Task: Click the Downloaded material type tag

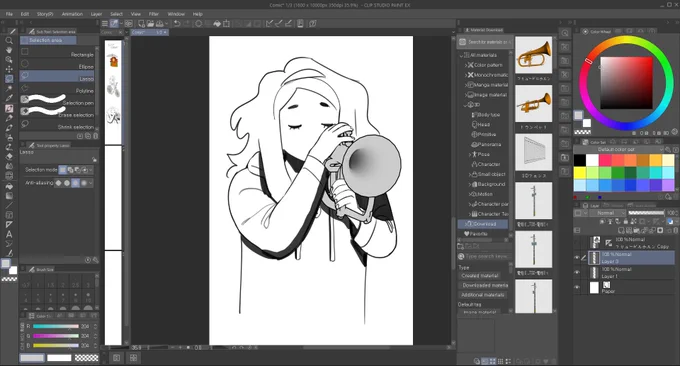Action: [x=484, y=285]
